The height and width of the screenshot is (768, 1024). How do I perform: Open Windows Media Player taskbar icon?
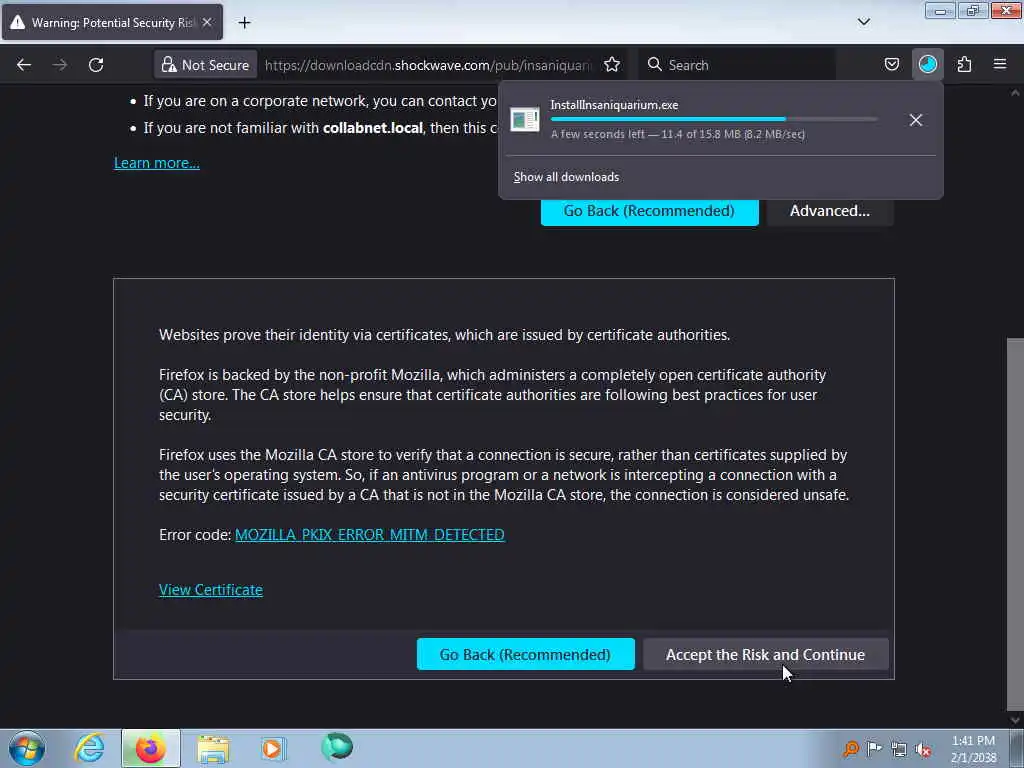[x=274, y=748]
